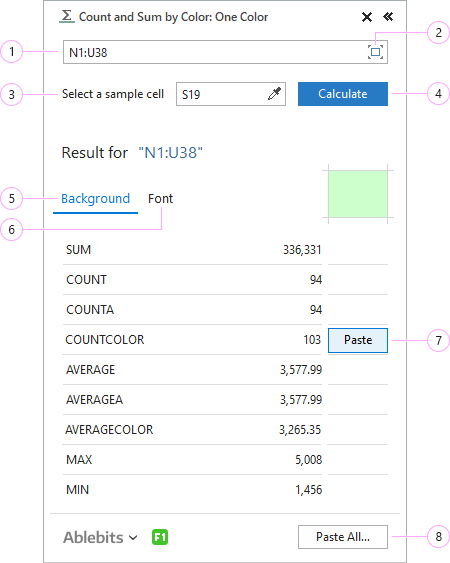
Task: Select the MAX row value 5,008
Action: tap(308, 460)
